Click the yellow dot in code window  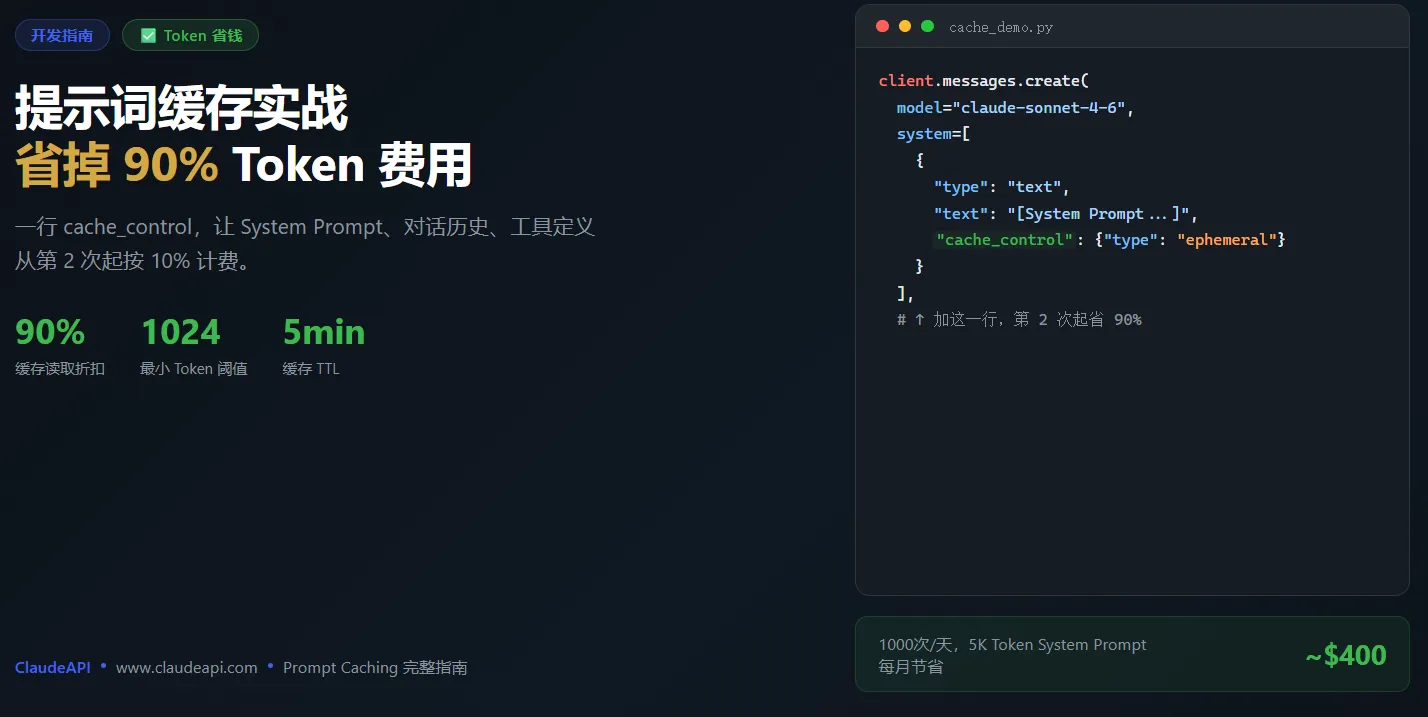pyautogui.click(x=905, y=27)
